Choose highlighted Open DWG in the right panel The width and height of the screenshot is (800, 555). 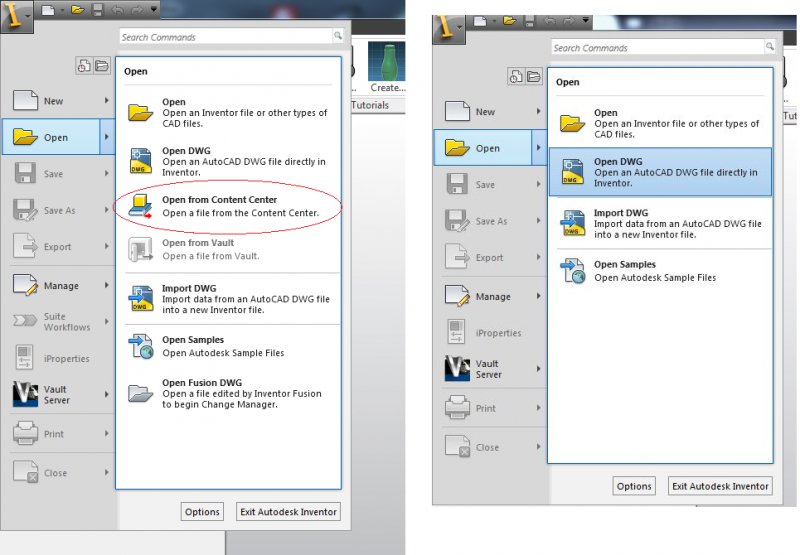(660, 172)
